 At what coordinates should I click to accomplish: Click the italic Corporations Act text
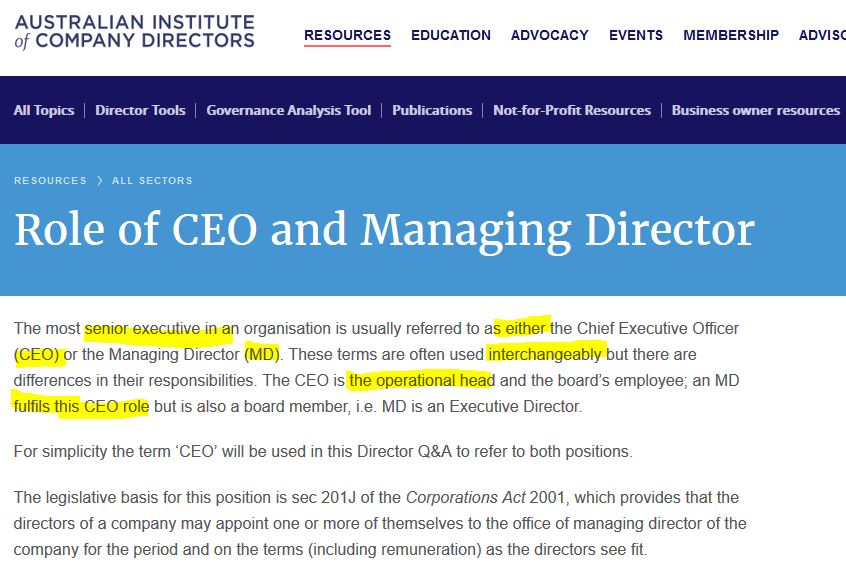click(466, 497)
